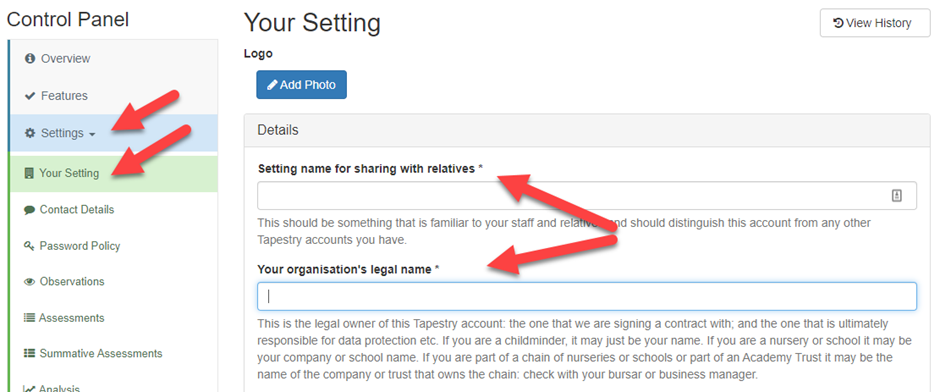Click the Your Setting building icon
The height and width of the screenshot is (392, 940).
click(28, 173)
